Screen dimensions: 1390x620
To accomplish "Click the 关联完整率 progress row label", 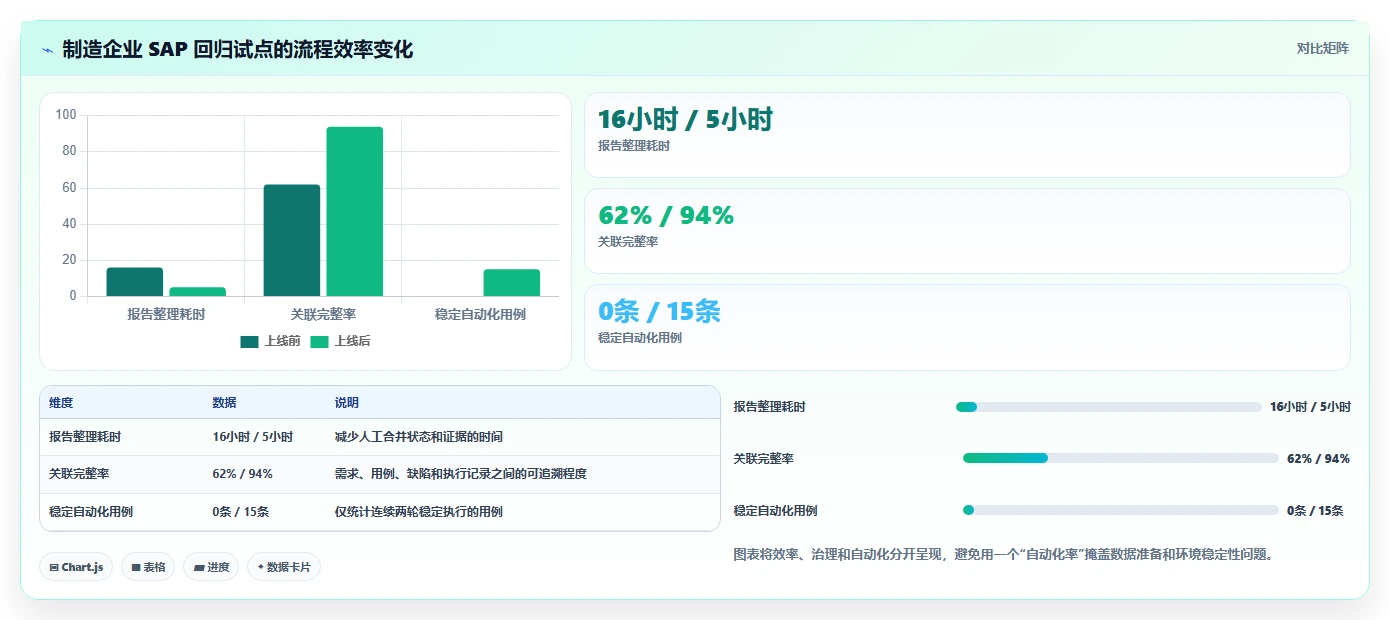I will pos(763,458).
